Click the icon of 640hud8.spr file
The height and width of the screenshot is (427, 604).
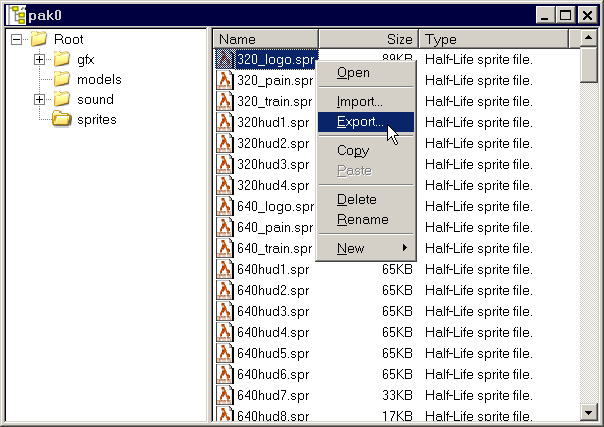point(225,416)
